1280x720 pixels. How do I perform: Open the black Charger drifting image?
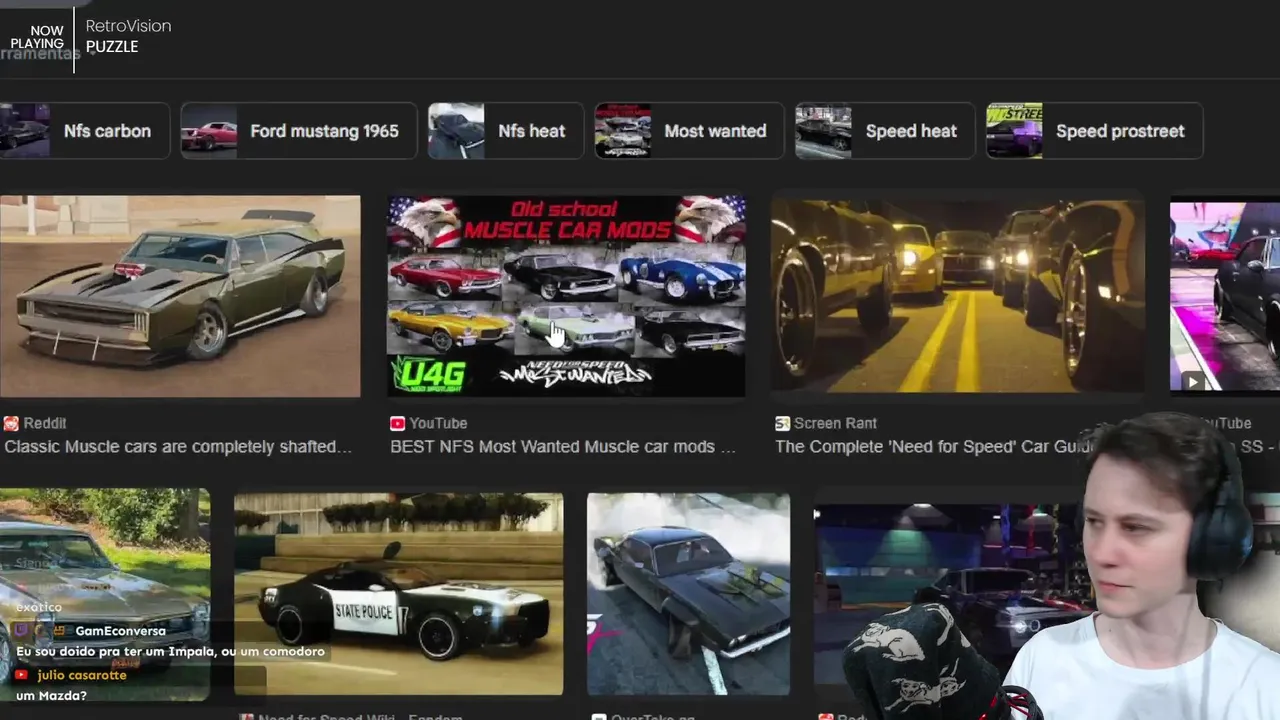(688, 594)
